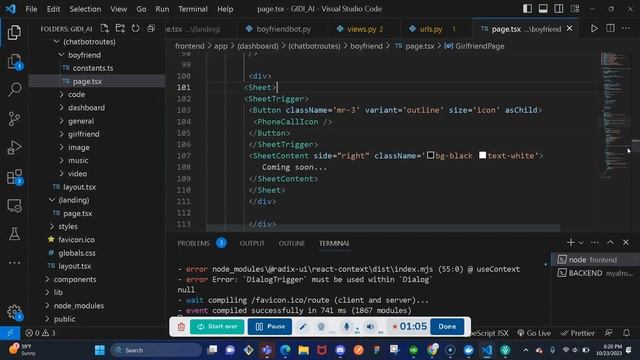This screenshot has height=360, width=640.
Task: Pause the screen recording
Action: pyautogui.click(x=270, y=327)
